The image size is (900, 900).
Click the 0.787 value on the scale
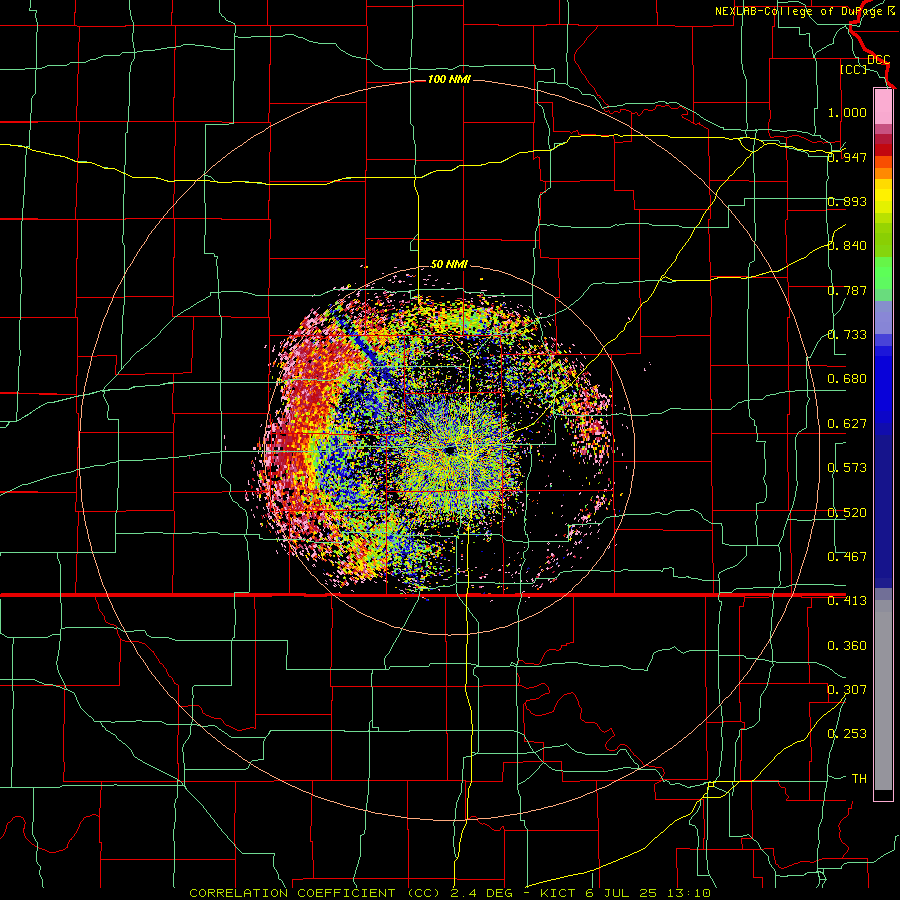point(847,290)
